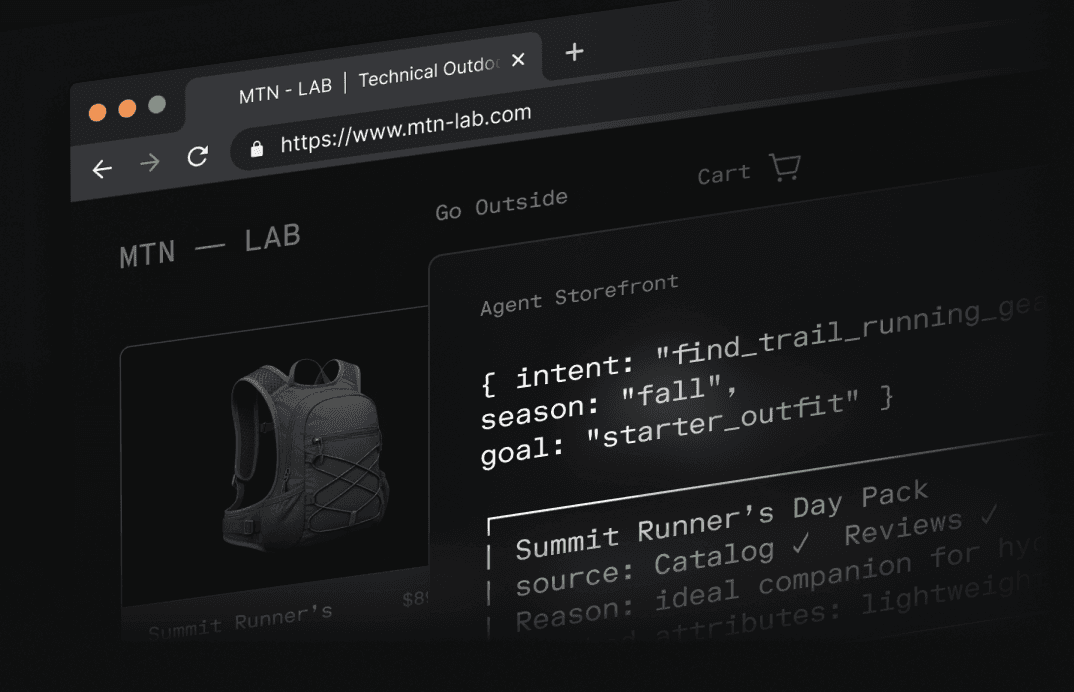Close the MTN - LAB tab
The image size is (1074, 692).
click(x=519, y=60)
